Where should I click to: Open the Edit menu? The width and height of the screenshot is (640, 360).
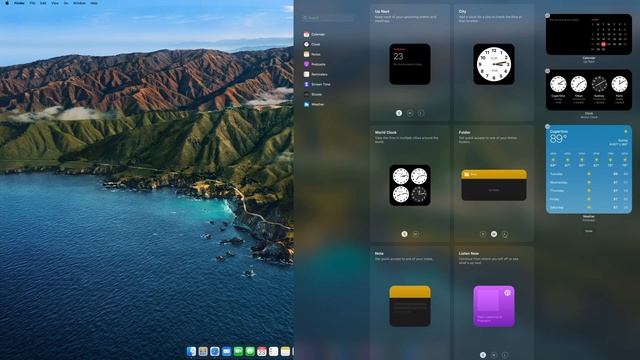click(43, 3)
